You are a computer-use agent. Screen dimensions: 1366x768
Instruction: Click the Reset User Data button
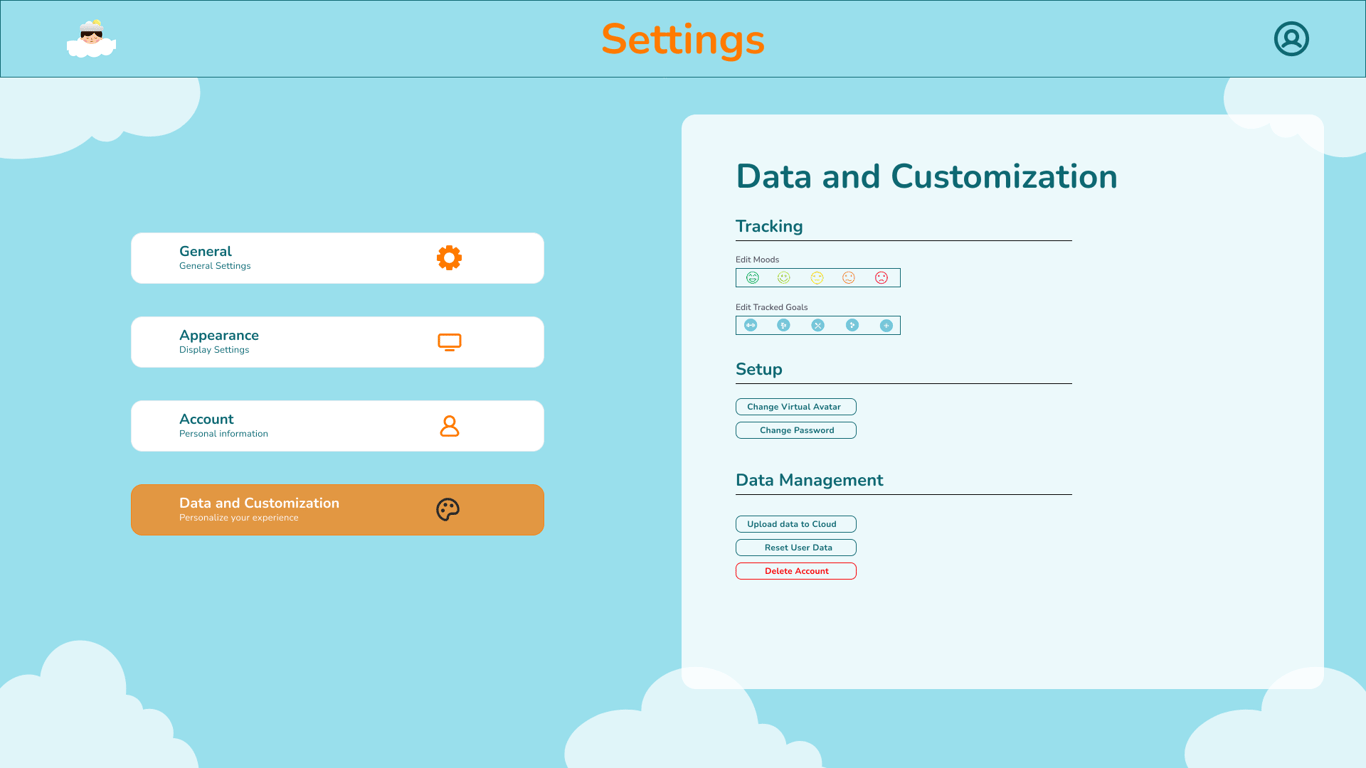(796, 547)
